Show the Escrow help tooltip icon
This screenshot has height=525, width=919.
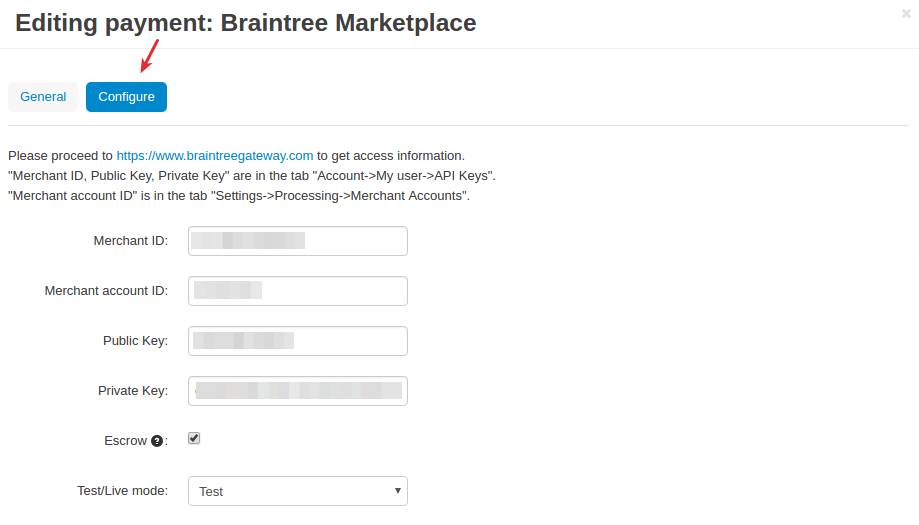coord(157,441)
